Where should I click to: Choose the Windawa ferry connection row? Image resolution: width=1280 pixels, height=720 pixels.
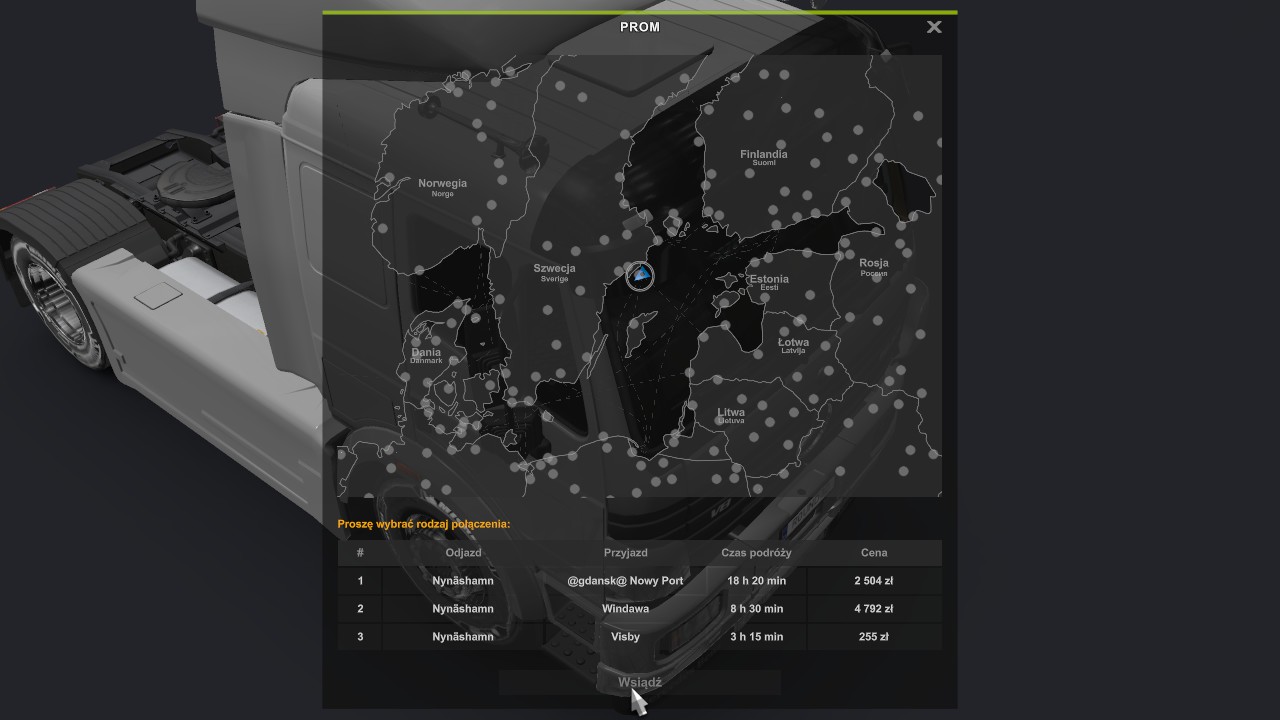click(625, 609)
